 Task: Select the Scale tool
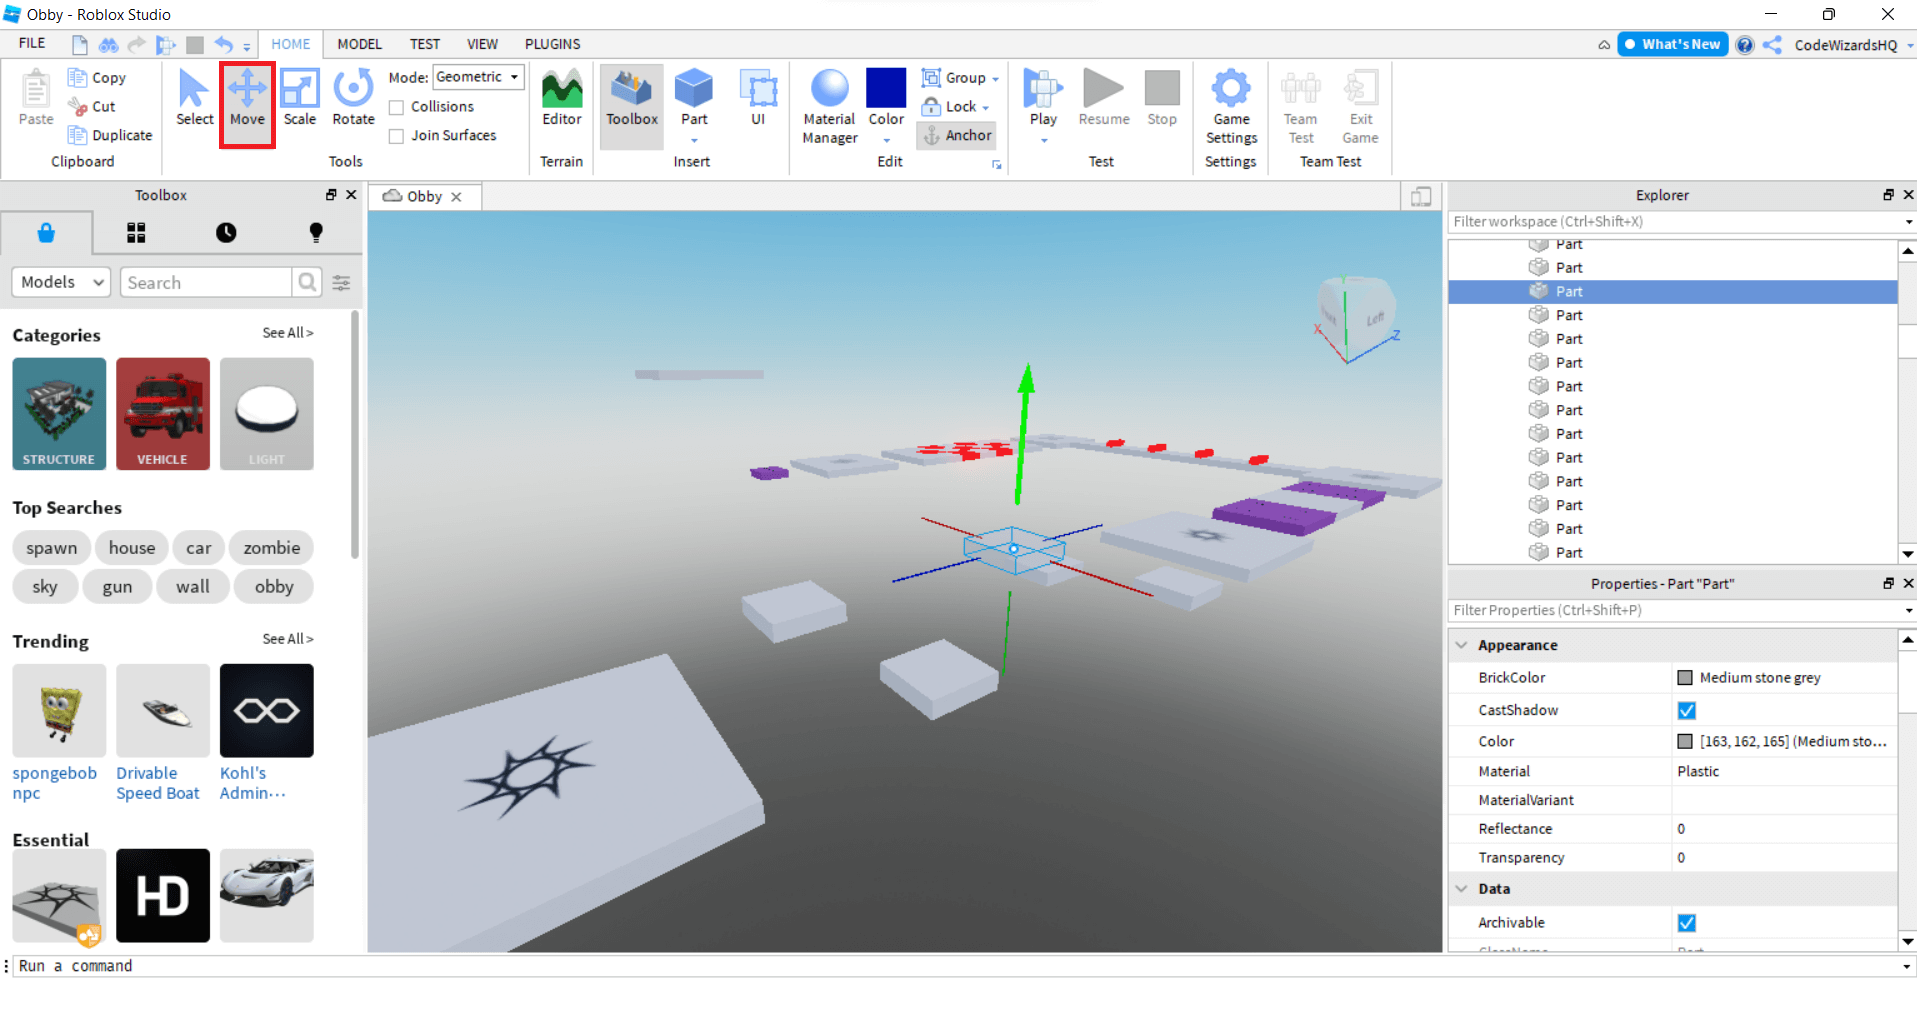299,103
